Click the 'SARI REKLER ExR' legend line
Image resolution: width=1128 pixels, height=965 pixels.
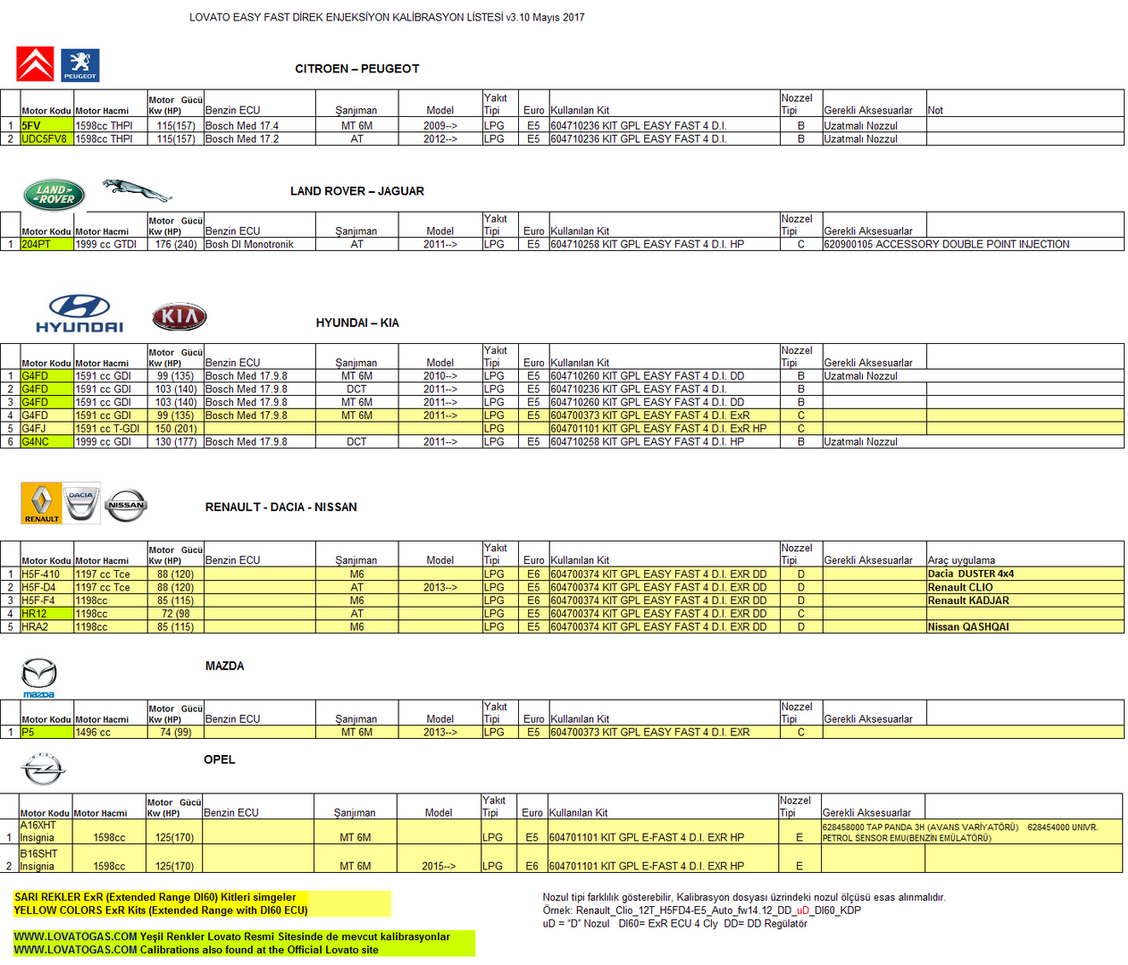click(x=155, y=897)
